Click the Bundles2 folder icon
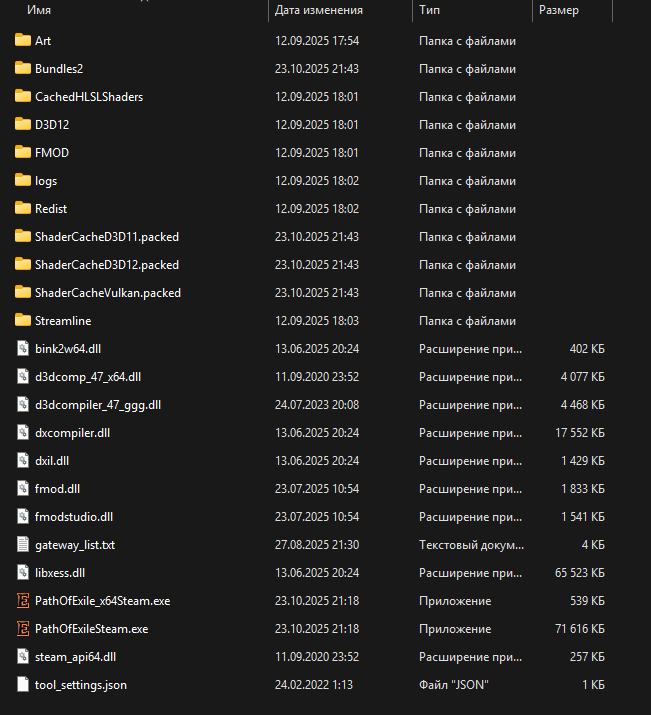 pyautogui.click(x=23, y=68)
